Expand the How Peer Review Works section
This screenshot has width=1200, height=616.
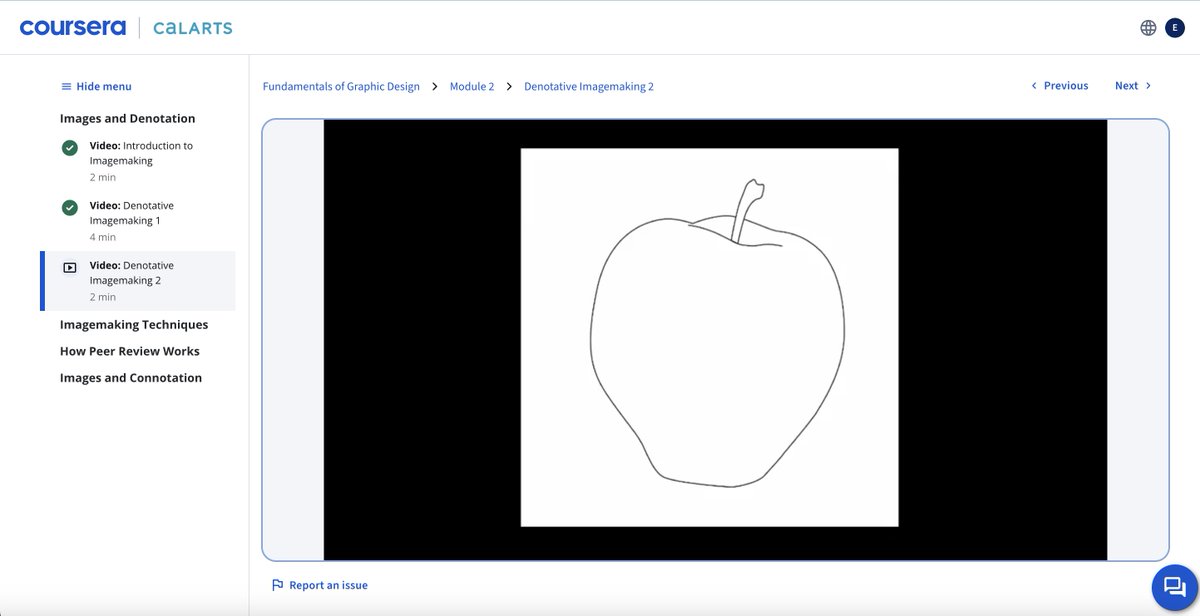pyautogui.click(x=130, y=351)
